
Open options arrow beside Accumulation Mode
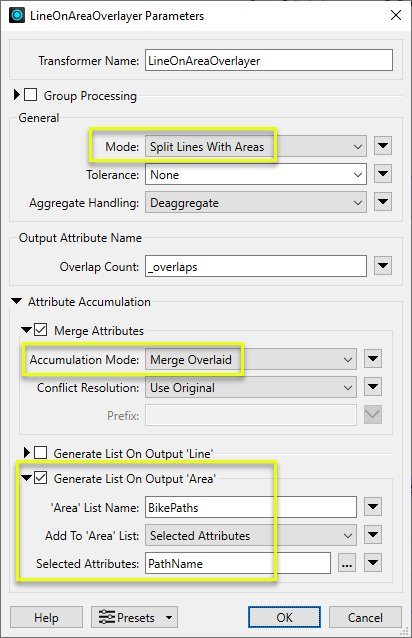click(373, 359)
